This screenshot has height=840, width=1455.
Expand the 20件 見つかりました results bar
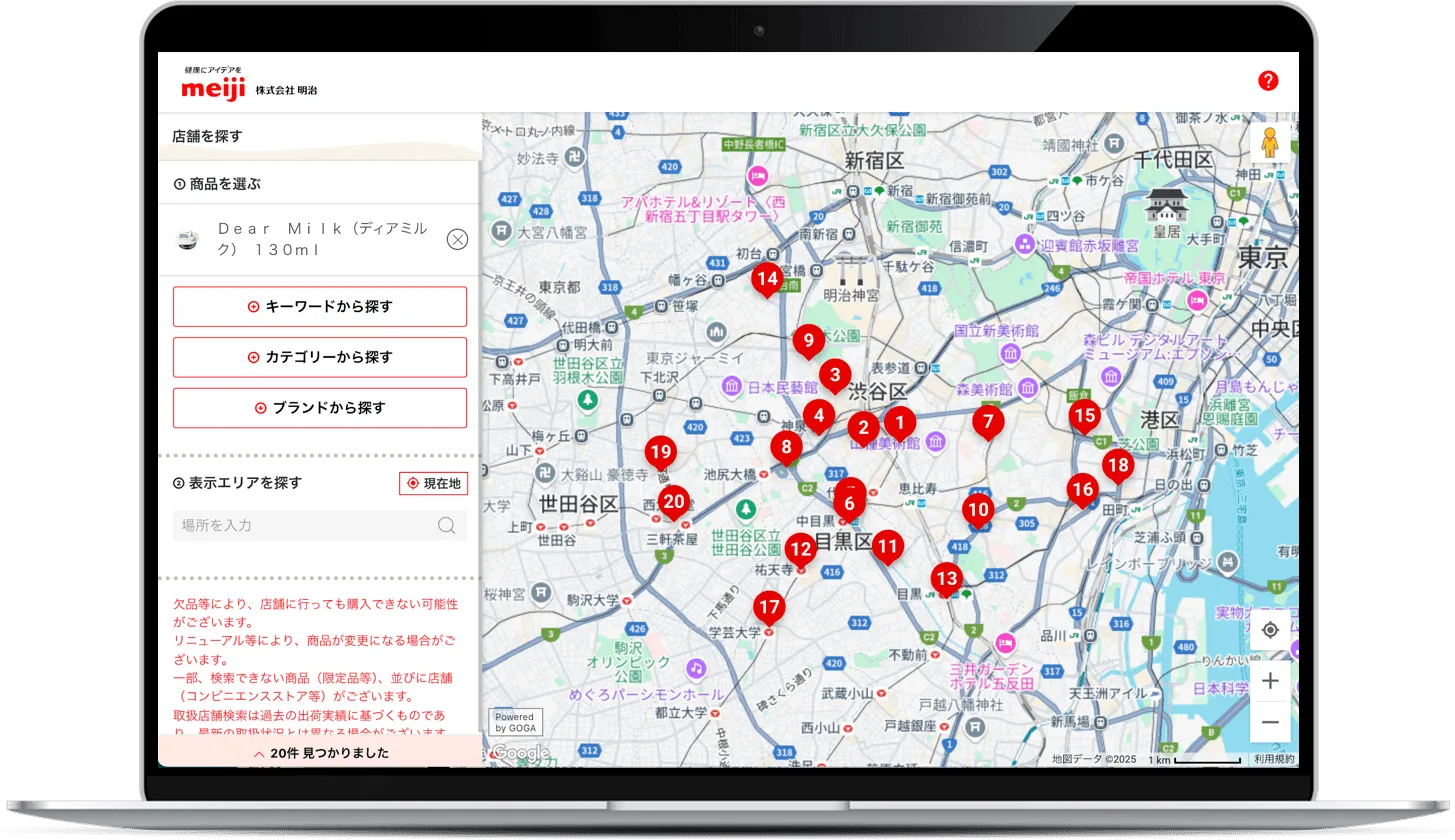coord(320,753)
